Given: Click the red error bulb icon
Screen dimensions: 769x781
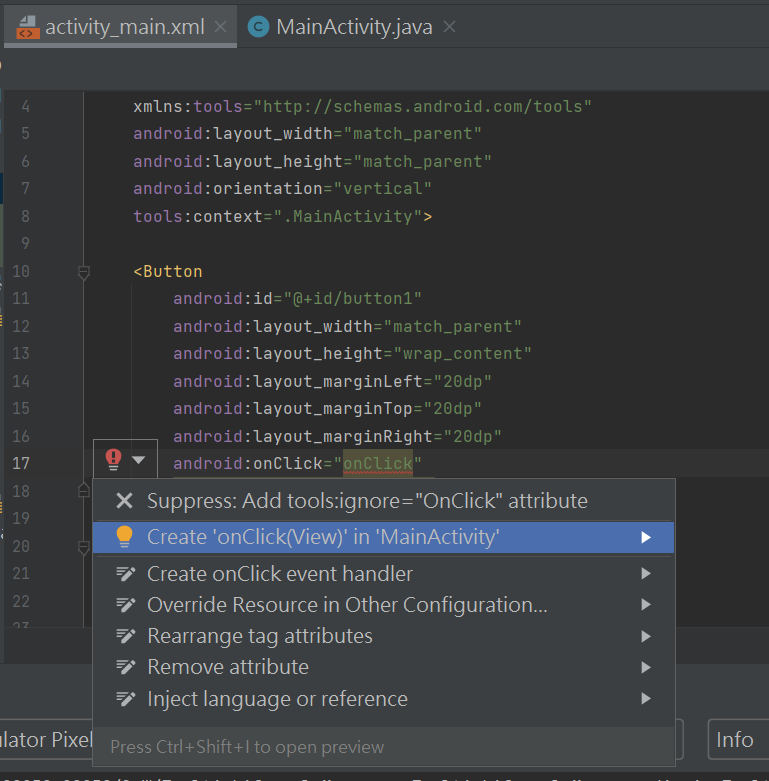Looking at the screenshot, I should pos(114,460).
